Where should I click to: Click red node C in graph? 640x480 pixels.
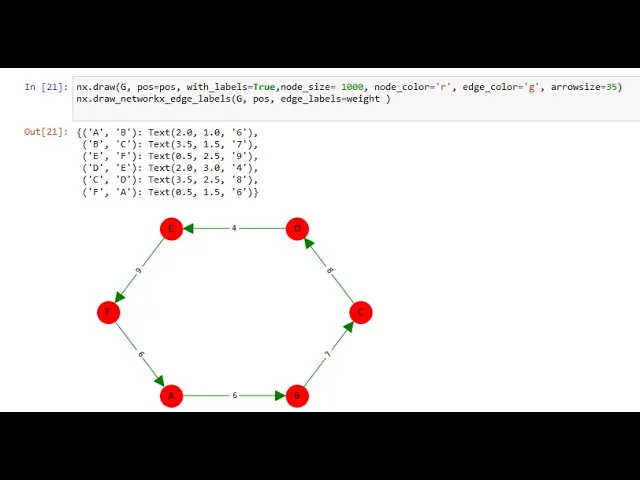pos(361,313)
